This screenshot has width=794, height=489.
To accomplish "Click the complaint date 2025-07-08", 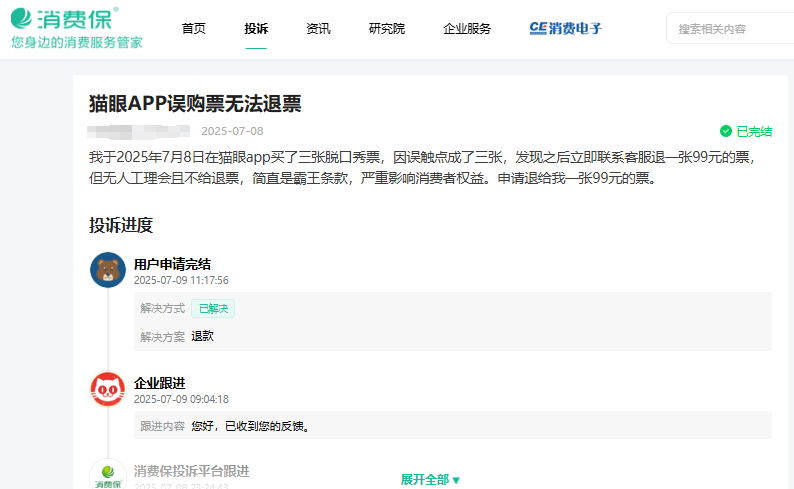I will [232, 131].
